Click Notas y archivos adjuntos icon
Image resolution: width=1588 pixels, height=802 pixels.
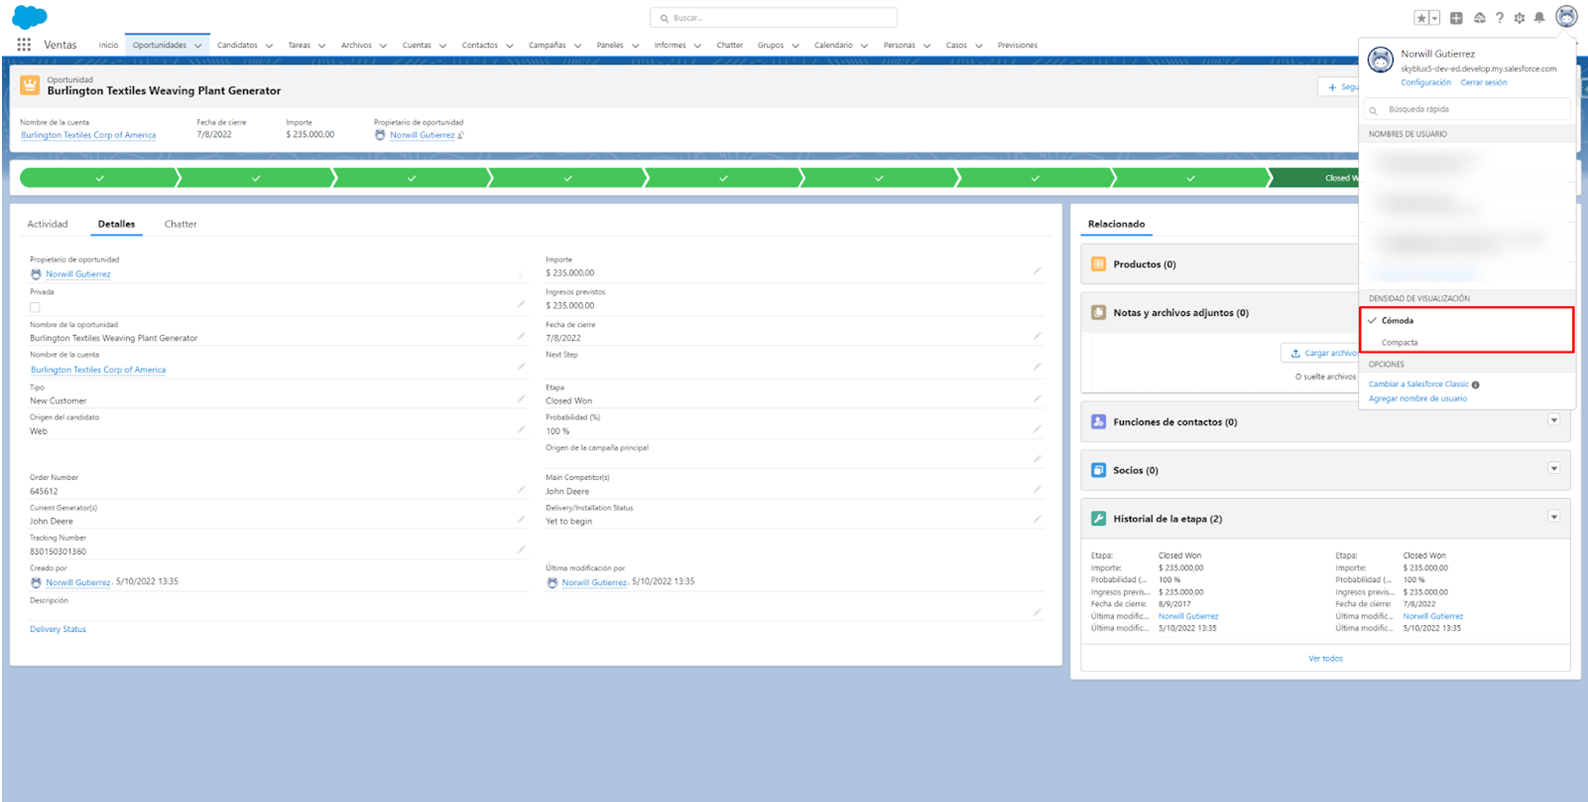[1098, 312]
